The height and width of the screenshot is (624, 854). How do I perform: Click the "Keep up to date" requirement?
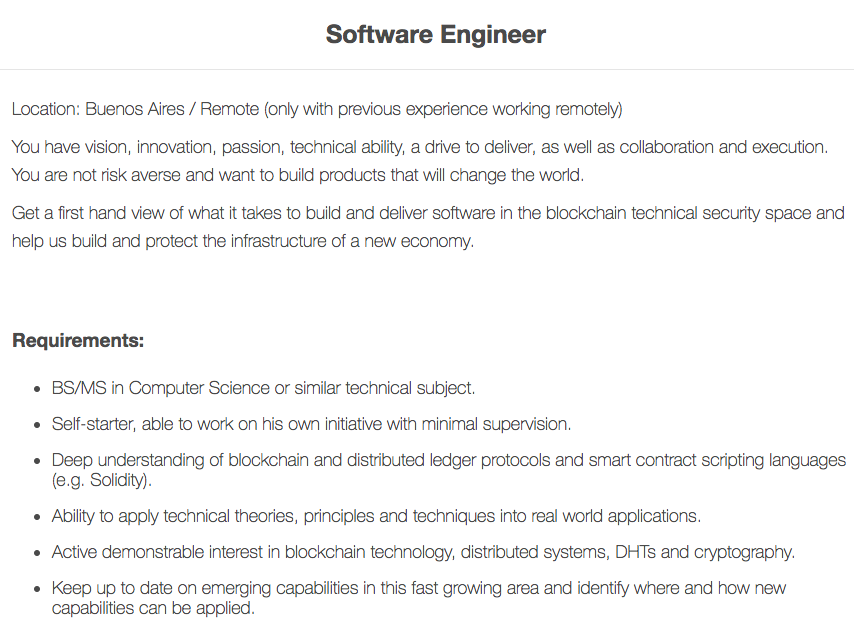(x=419, y=588)
